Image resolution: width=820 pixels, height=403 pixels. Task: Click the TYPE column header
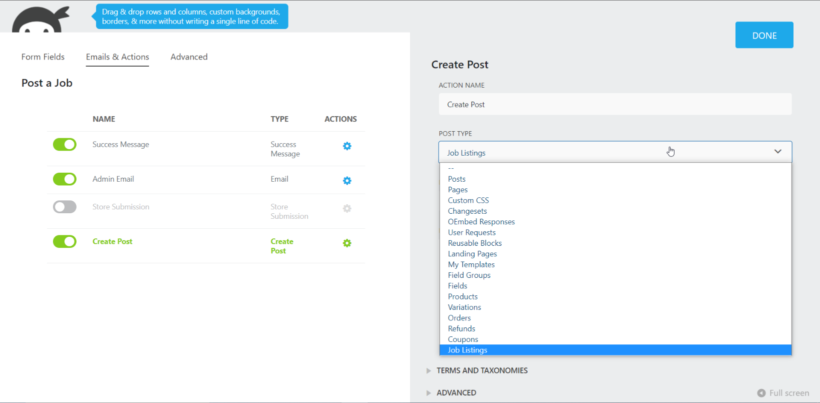point(279,119)
